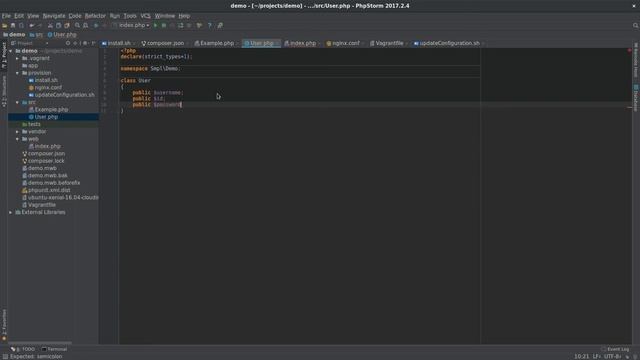Toggle the Database side tool window
This screenshot has width=640, height=360.
click(636, 98)
